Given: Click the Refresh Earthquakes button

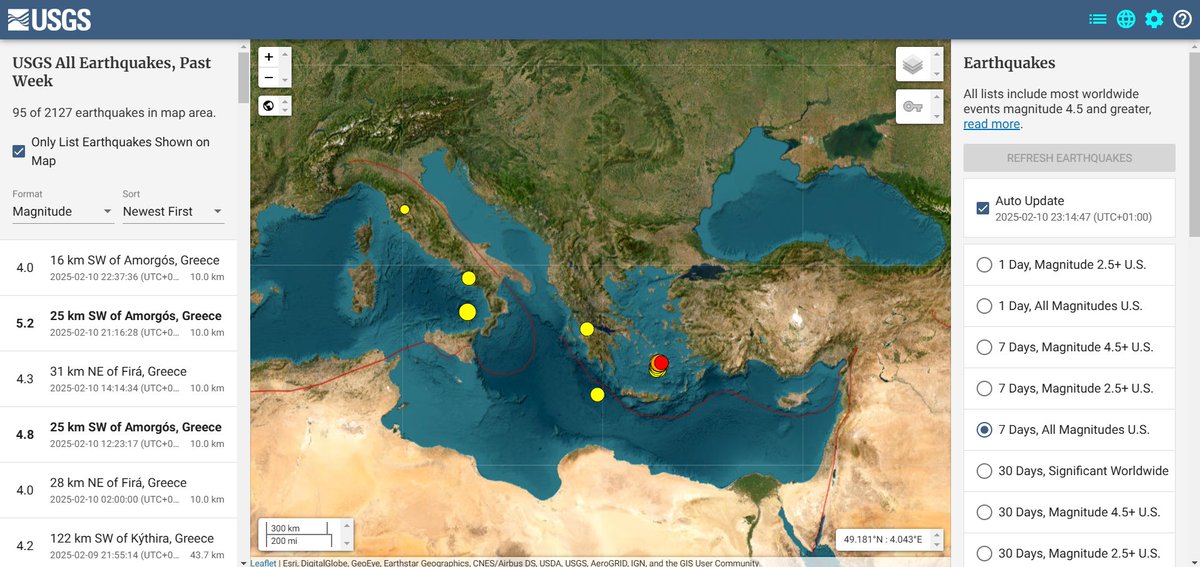Looking at the screenshot, I should coord(1069,158).
